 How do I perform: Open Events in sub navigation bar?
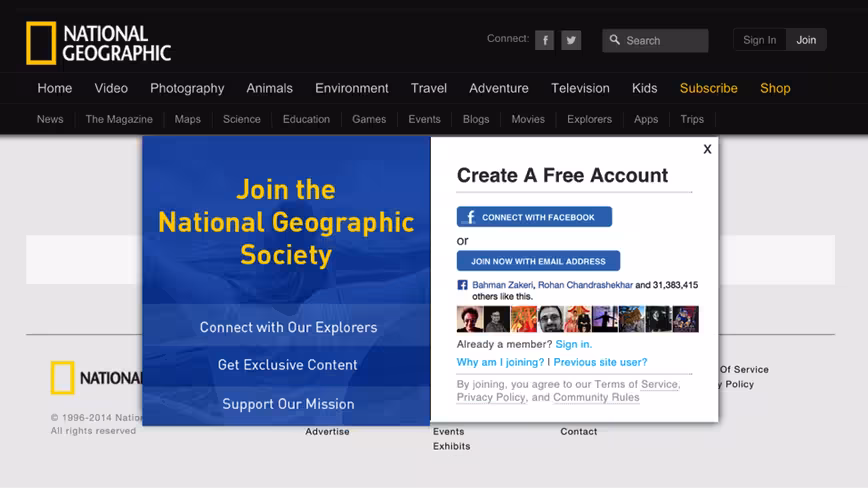424,120
